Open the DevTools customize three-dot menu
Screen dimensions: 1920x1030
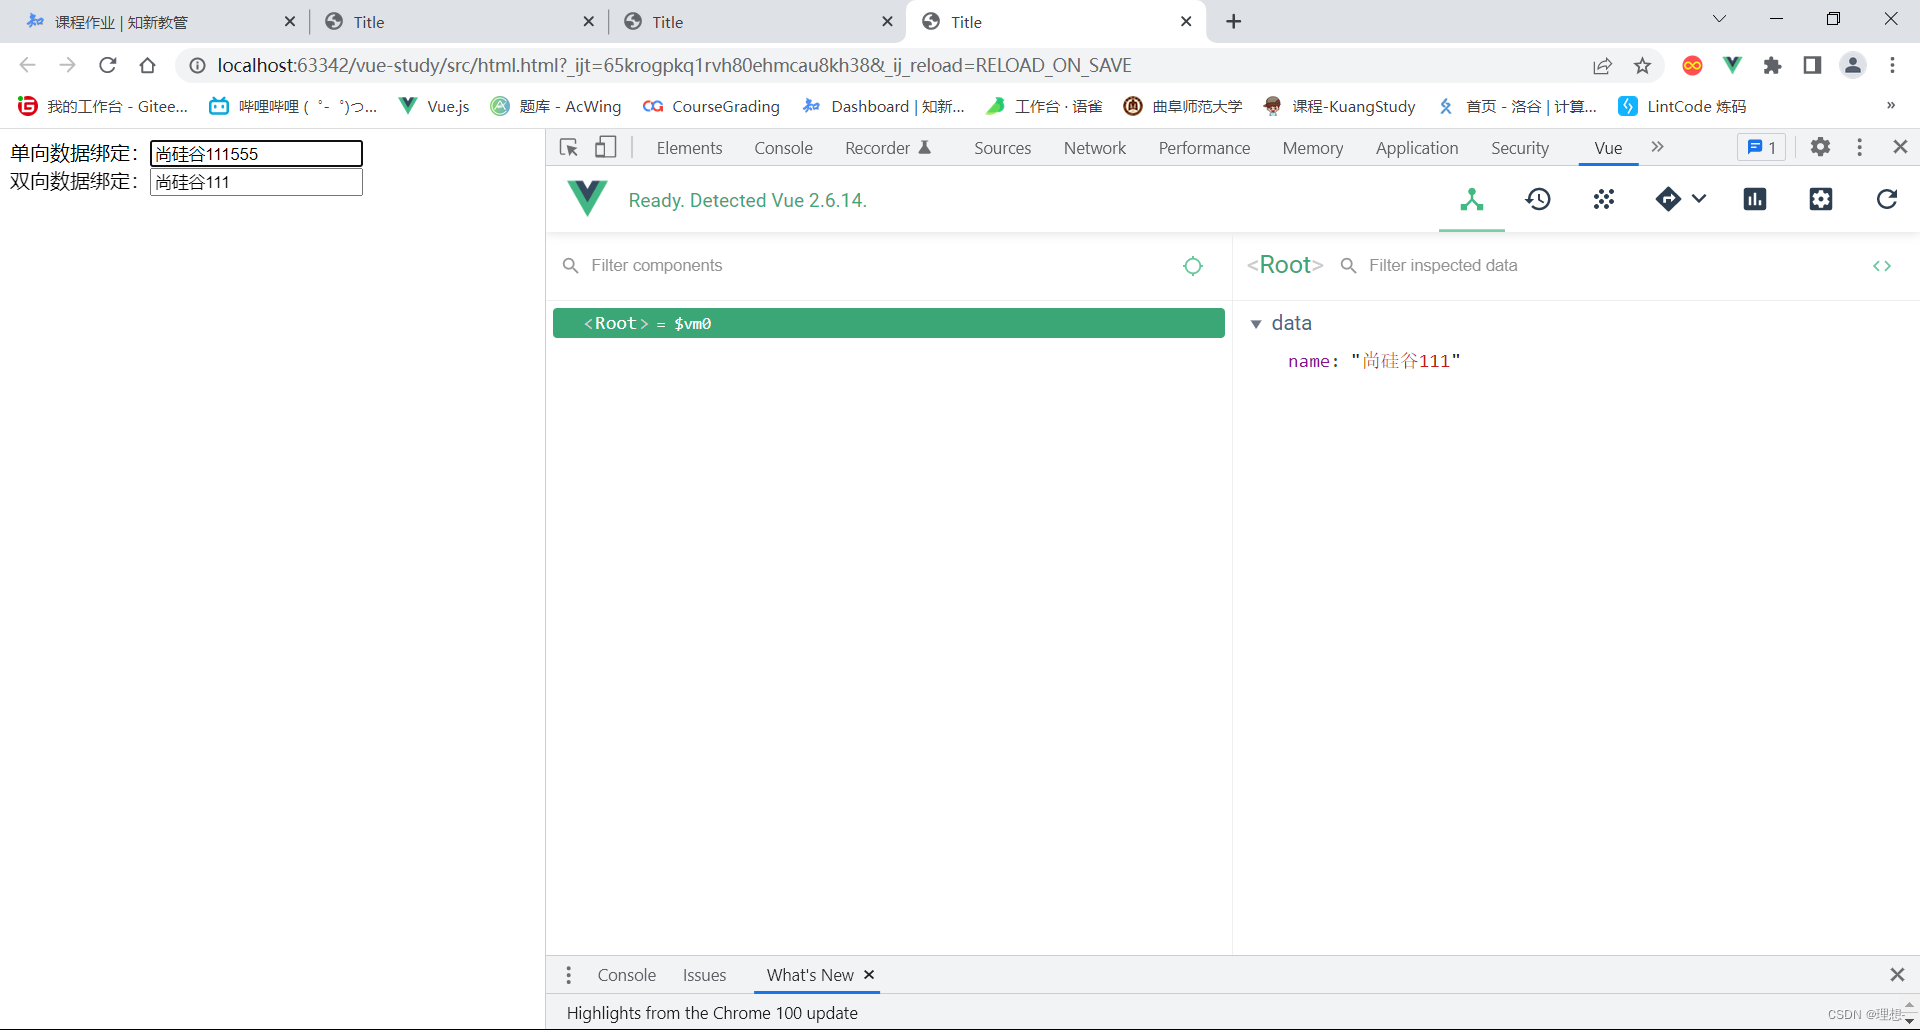point(1860,147)
